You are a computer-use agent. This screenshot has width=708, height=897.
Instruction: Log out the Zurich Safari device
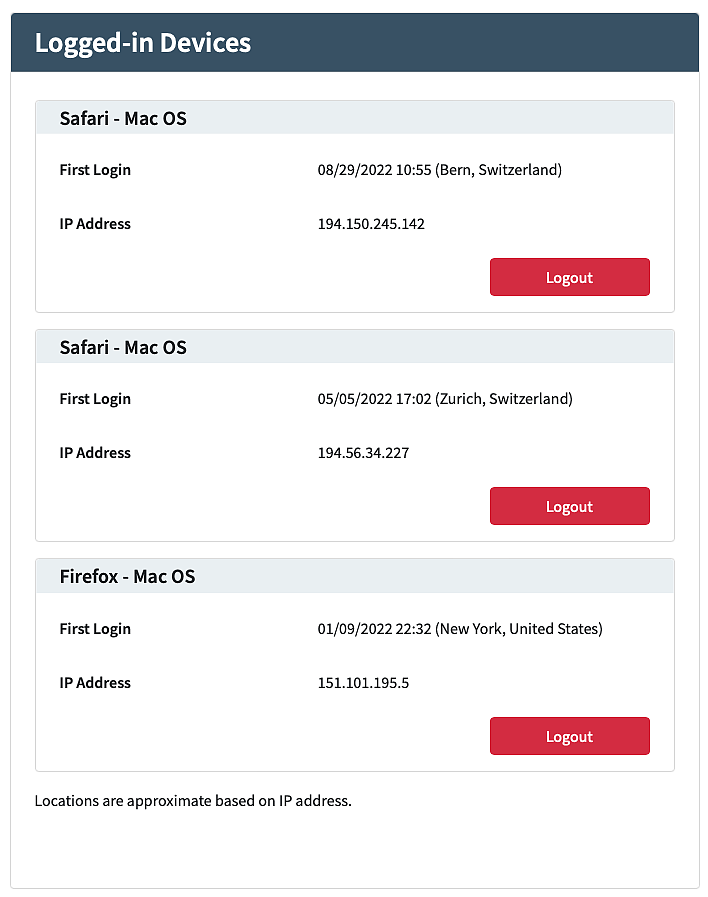(x=569, y=506)
